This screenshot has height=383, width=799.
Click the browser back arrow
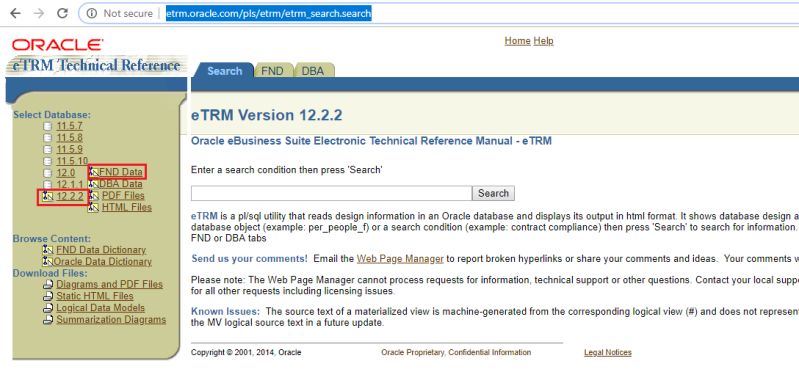point(15,13)
